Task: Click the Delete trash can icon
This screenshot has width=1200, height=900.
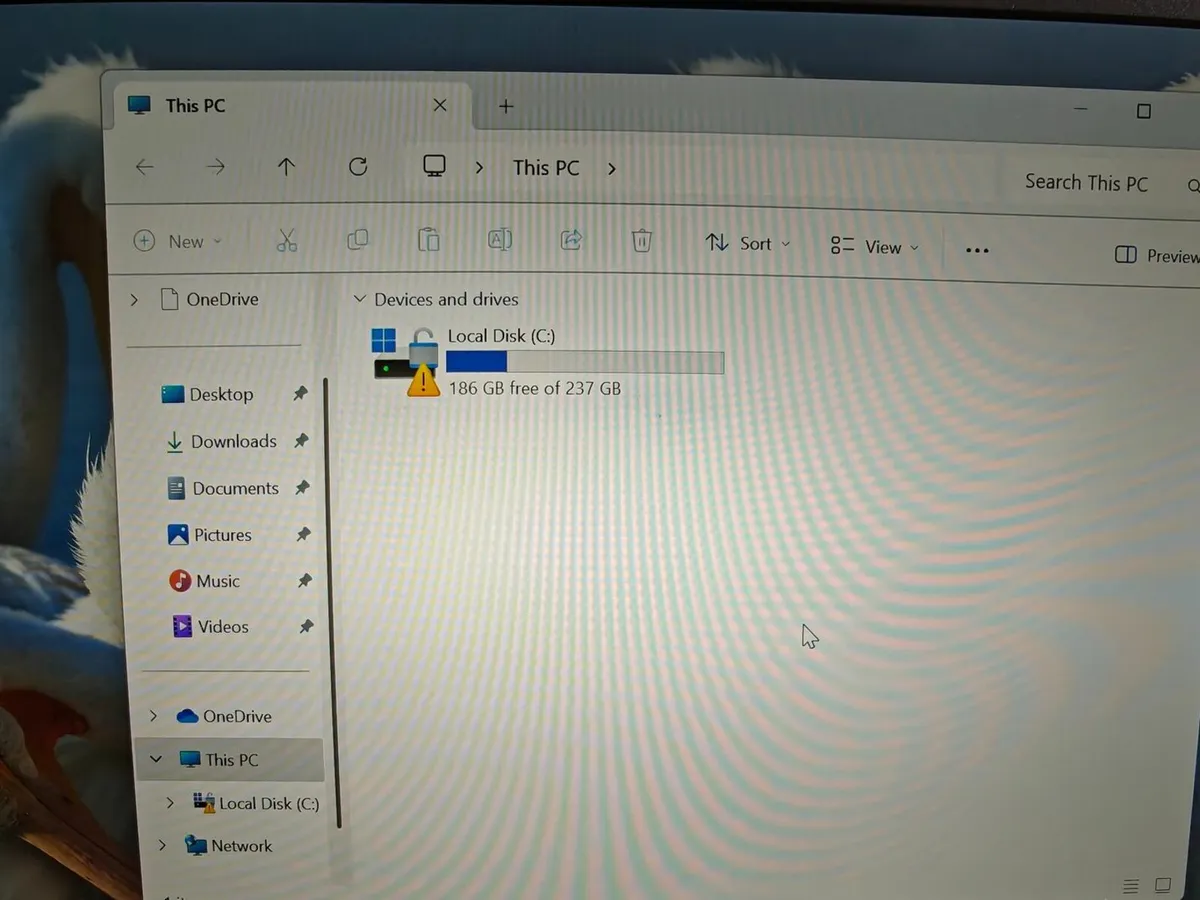Action: coord(642,241)
